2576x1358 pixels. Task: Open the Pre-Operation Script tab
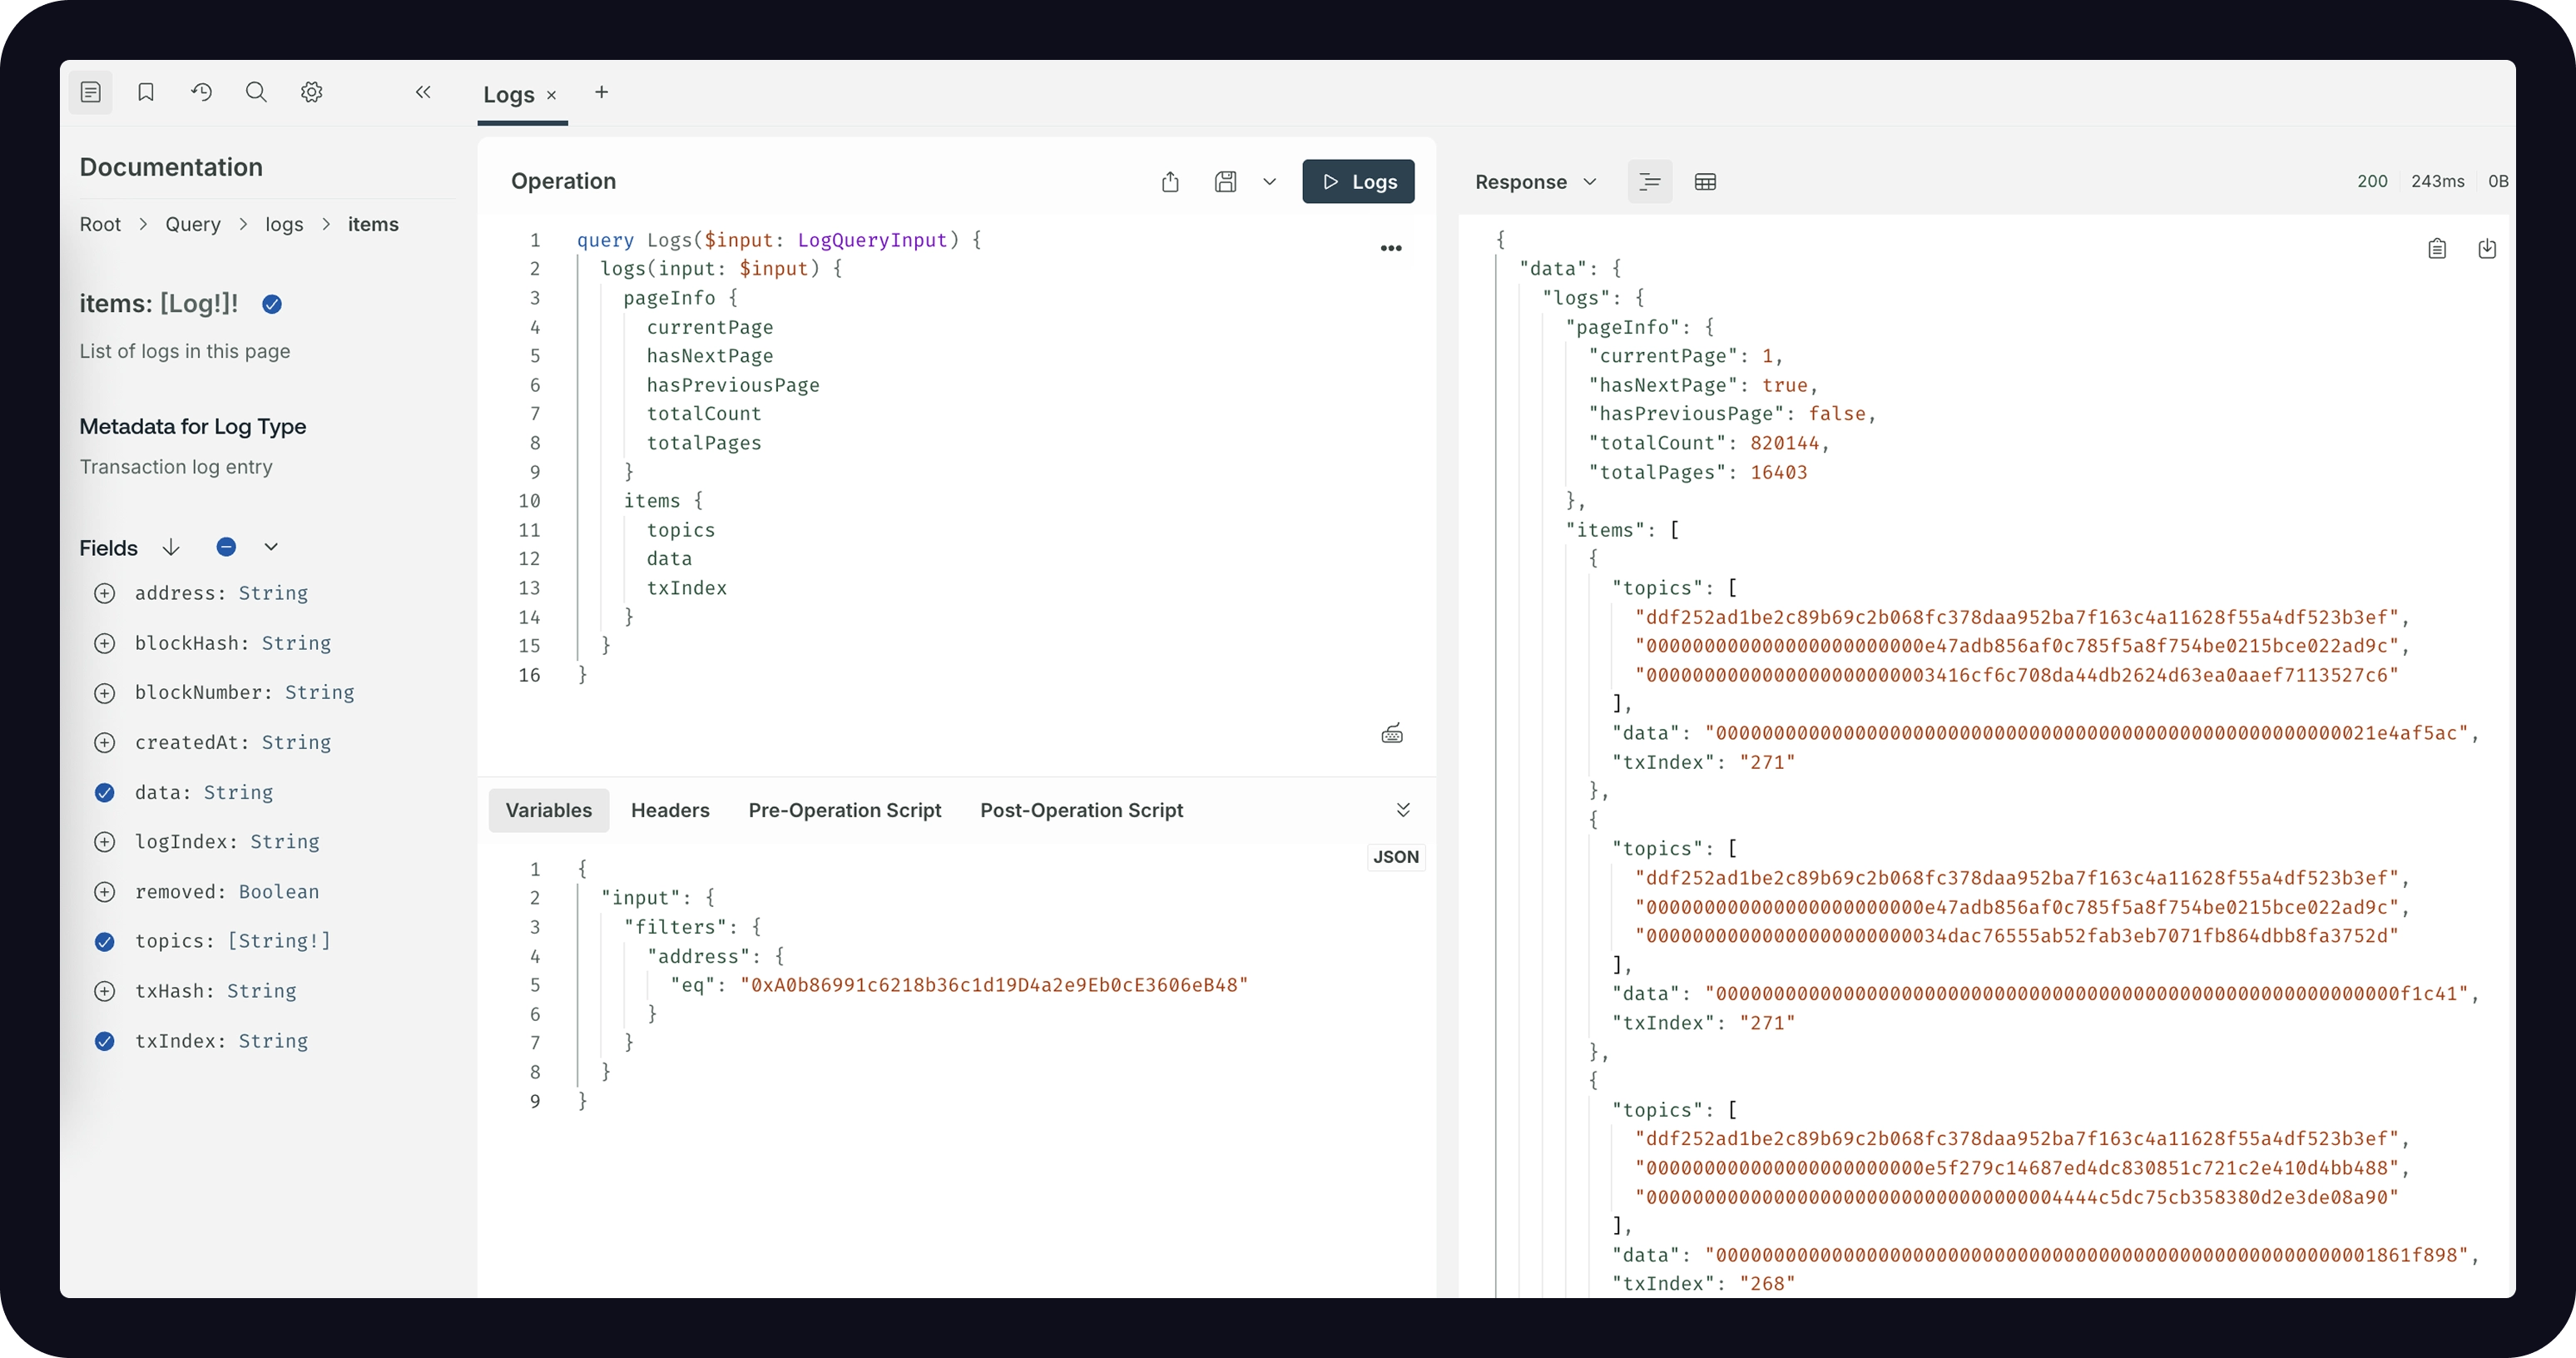click(x=844, y=810)
